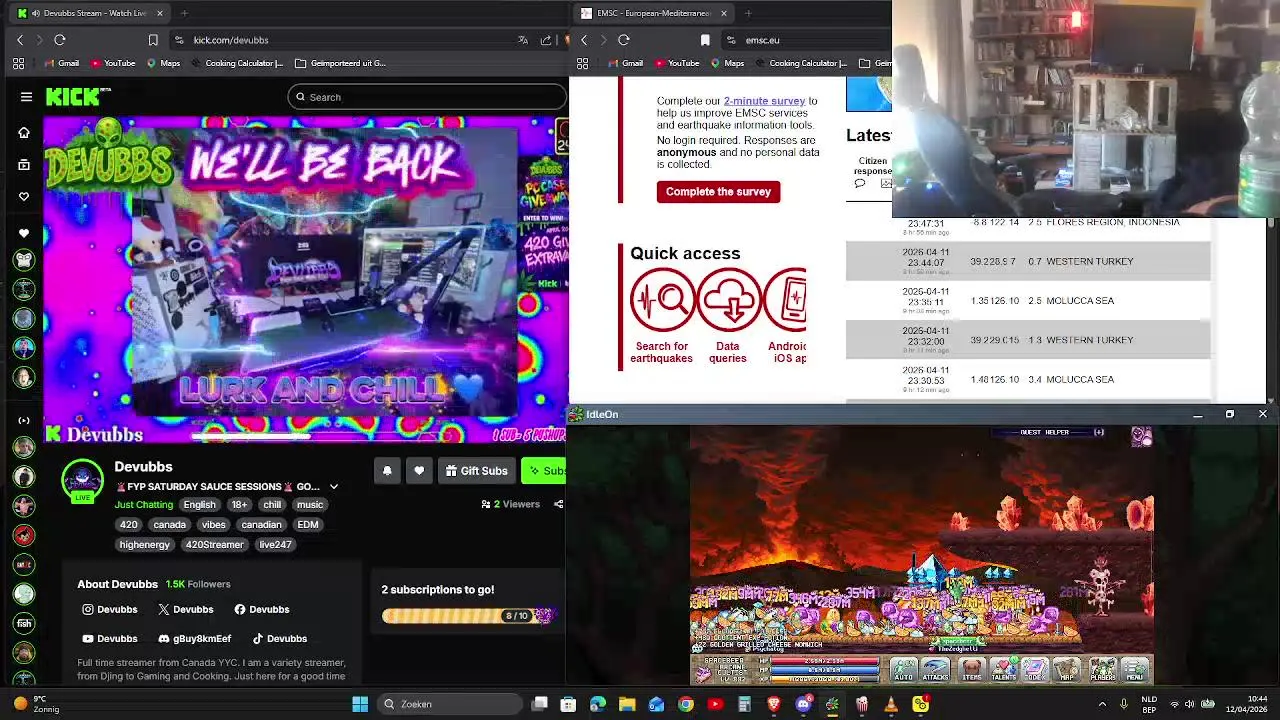The height and width of the screenshot is (720, 1280).
Task: Open the Kick sidebar browse icon
Action: point(24,164)
